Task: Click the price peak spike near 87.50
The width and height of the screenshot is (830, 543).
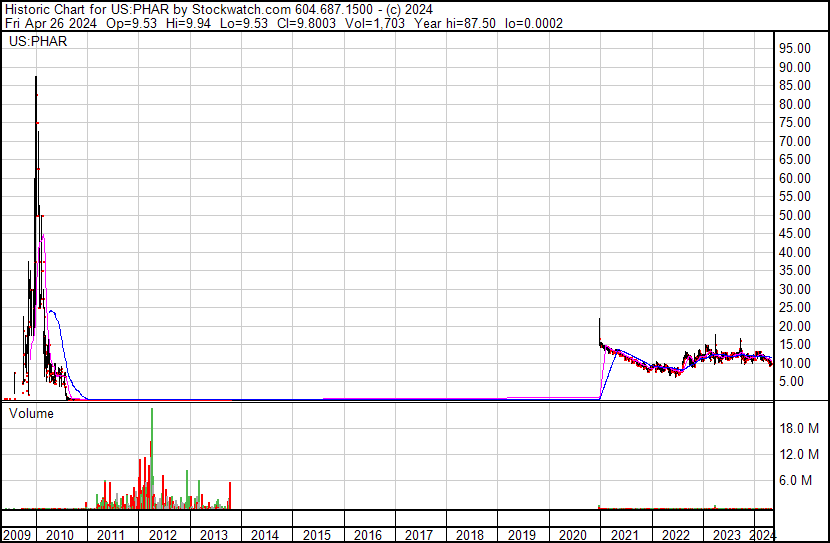Action: [36, 80]
